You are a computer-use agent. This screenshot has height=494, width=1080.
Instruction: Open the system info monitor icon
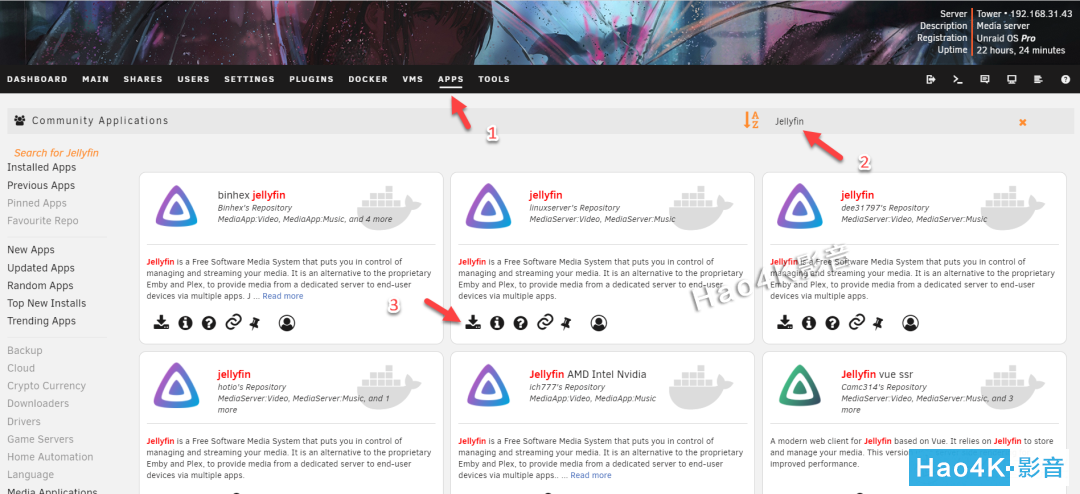(1012, 79)
